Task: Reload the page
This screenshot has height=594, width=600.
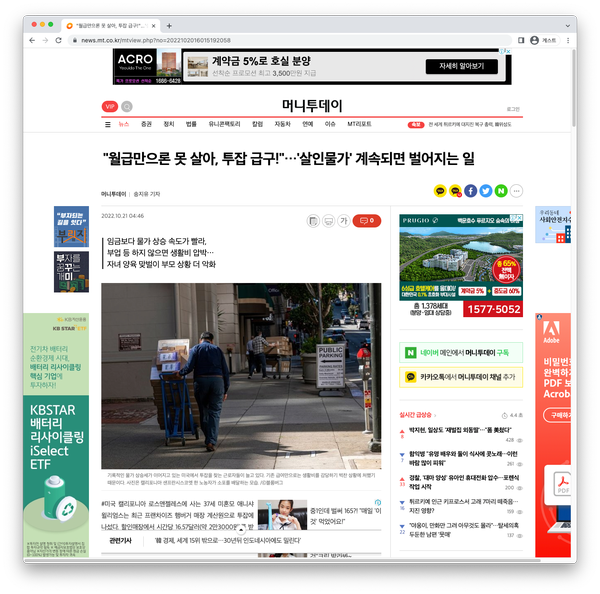Action: tap(59, 40)
